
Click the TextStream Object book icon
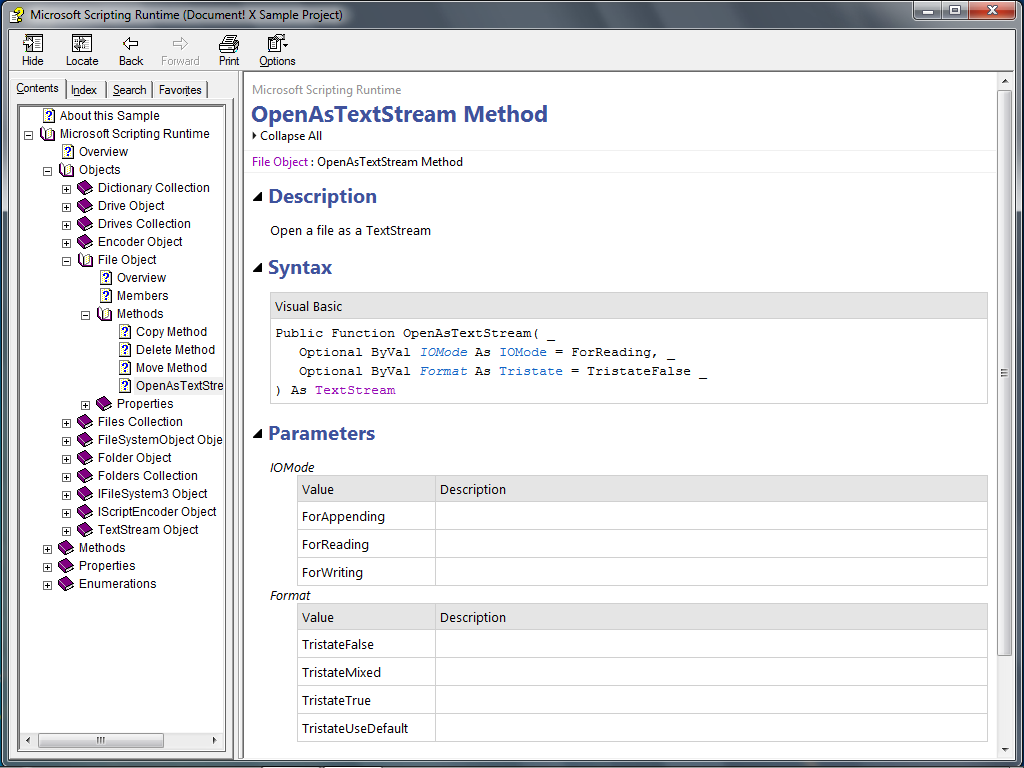coord(85,530)
